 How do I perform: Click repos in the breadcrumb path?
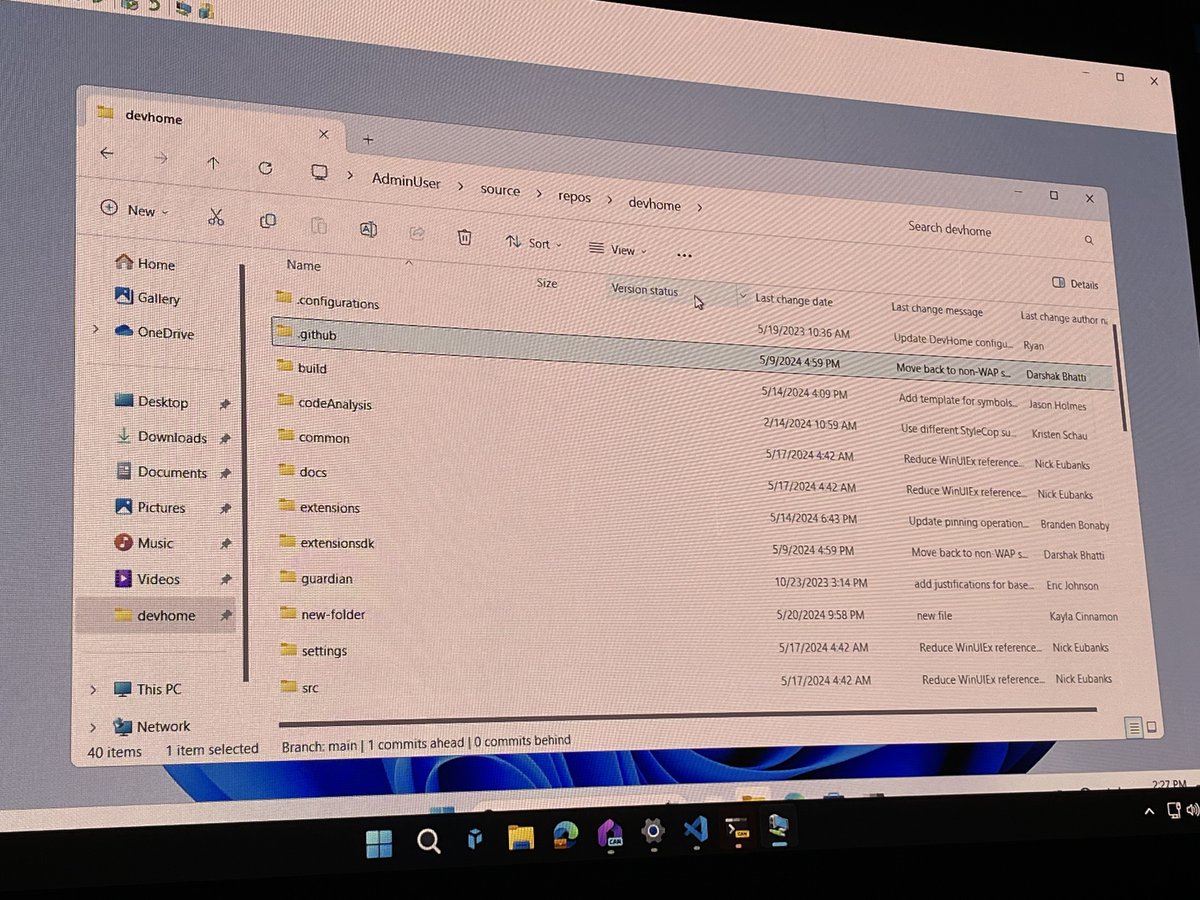(x=574, y=196)
